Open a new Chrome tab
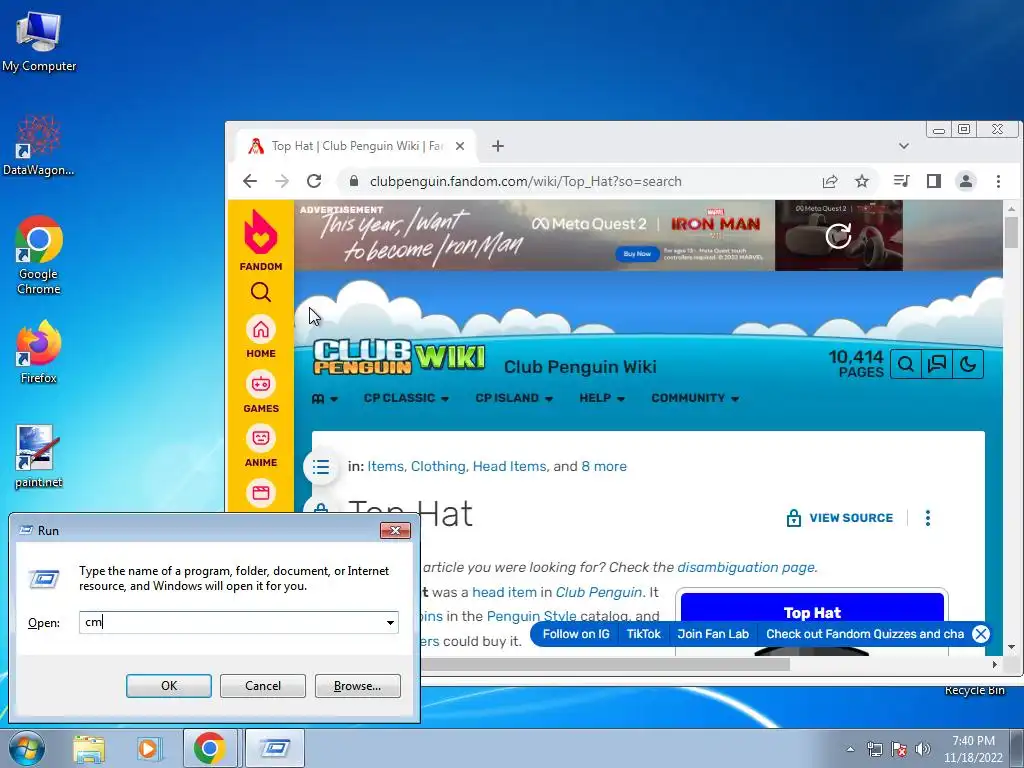1024x768 pixels. tap(498, 146)
